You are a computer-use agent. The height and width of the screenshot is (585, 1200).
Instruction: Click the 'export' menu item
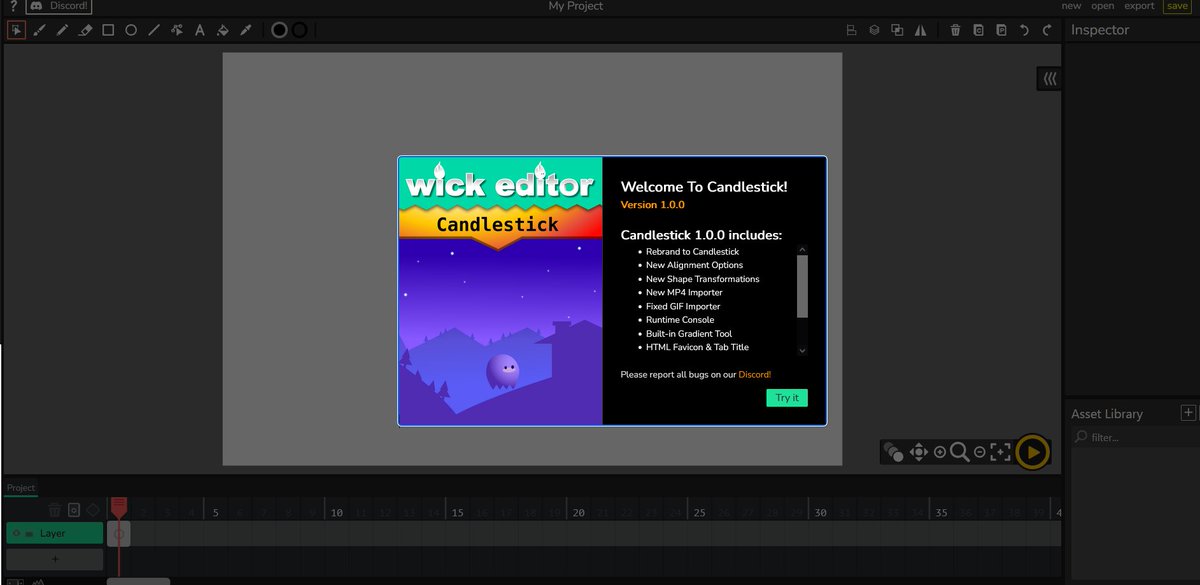pyautogui.click(x=1139, y=6)
